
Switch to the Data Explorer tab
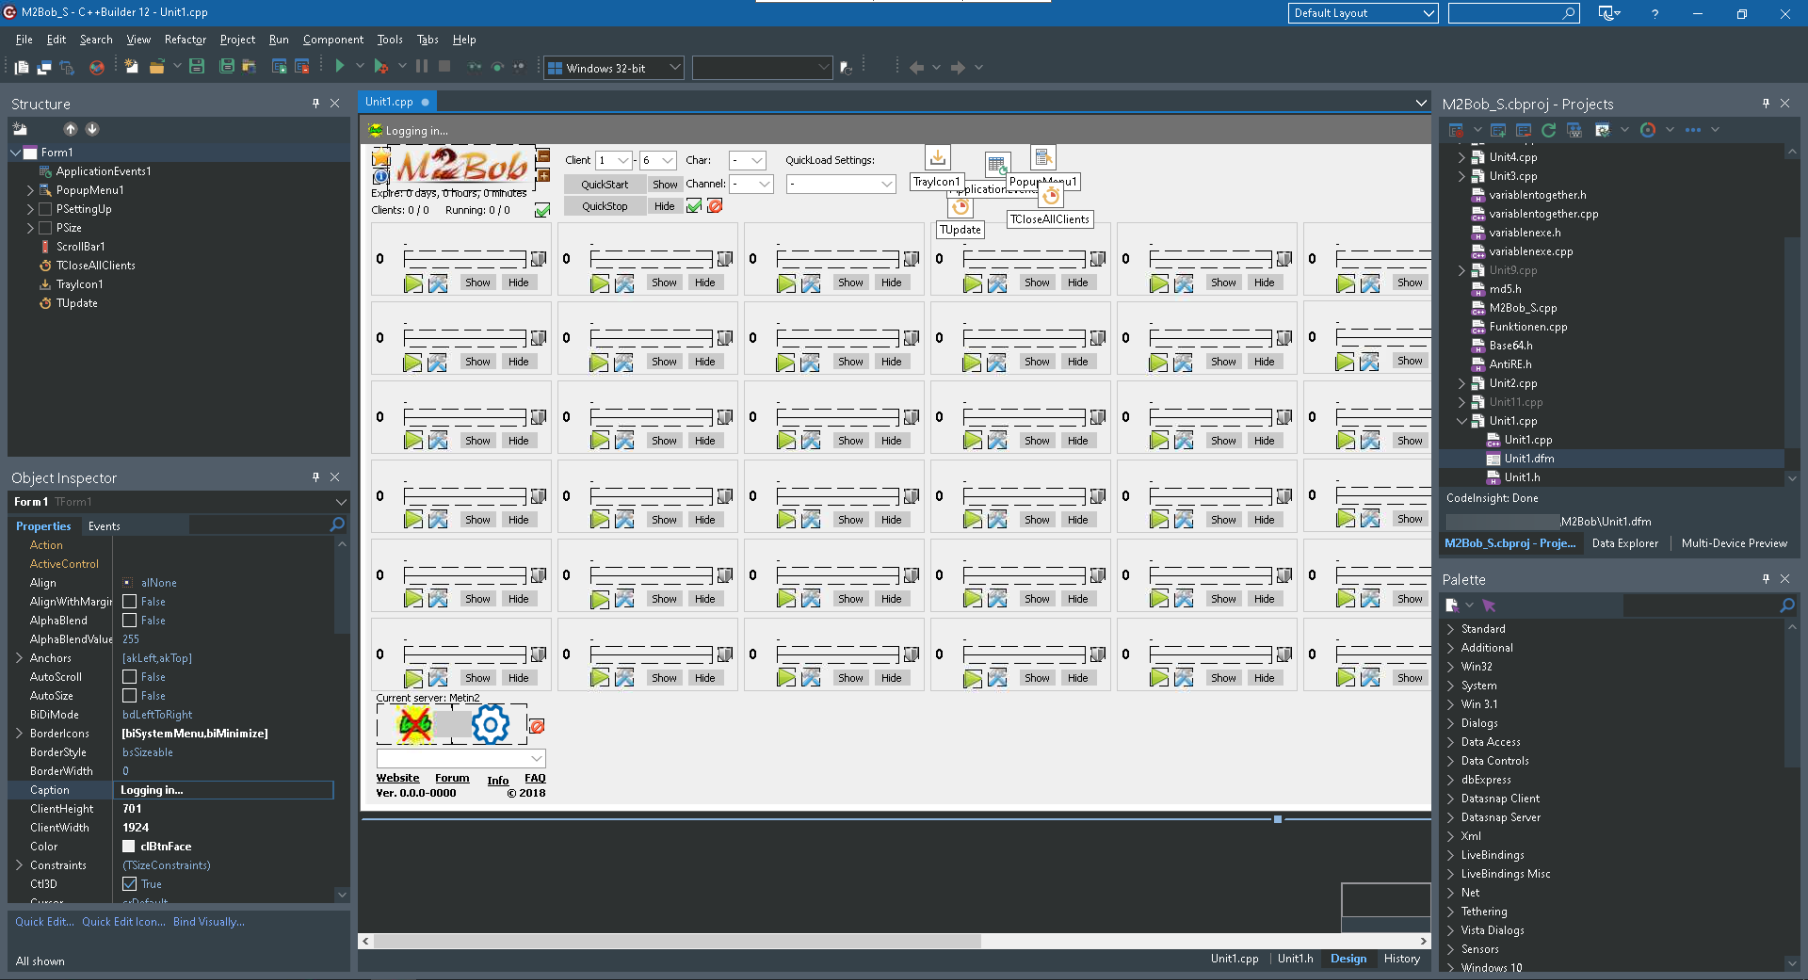1624,543
